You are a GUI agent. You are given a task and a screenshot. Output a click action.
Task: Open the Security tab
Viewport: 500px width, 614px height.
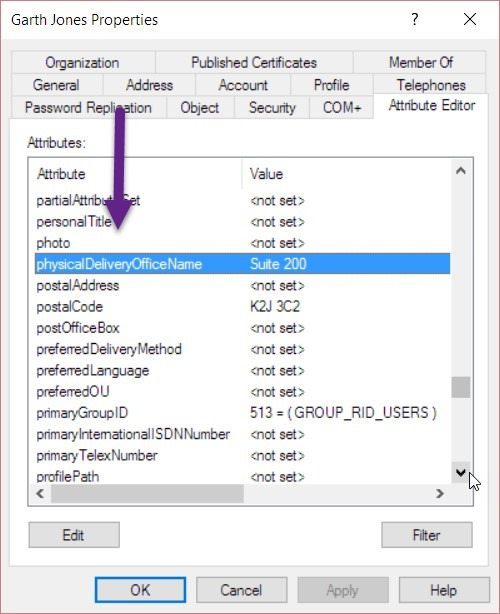coord(272,108)
